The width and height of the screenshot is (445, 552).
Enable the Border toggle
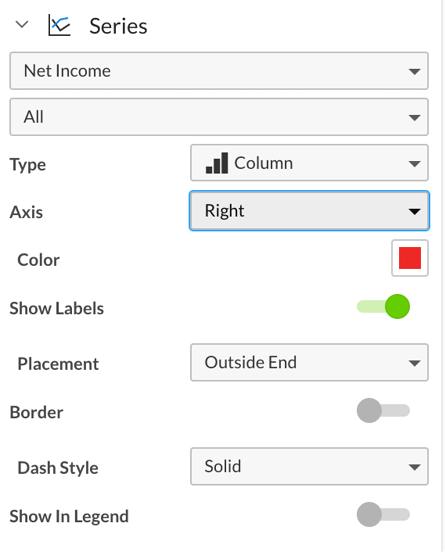(x=383, y=410)
